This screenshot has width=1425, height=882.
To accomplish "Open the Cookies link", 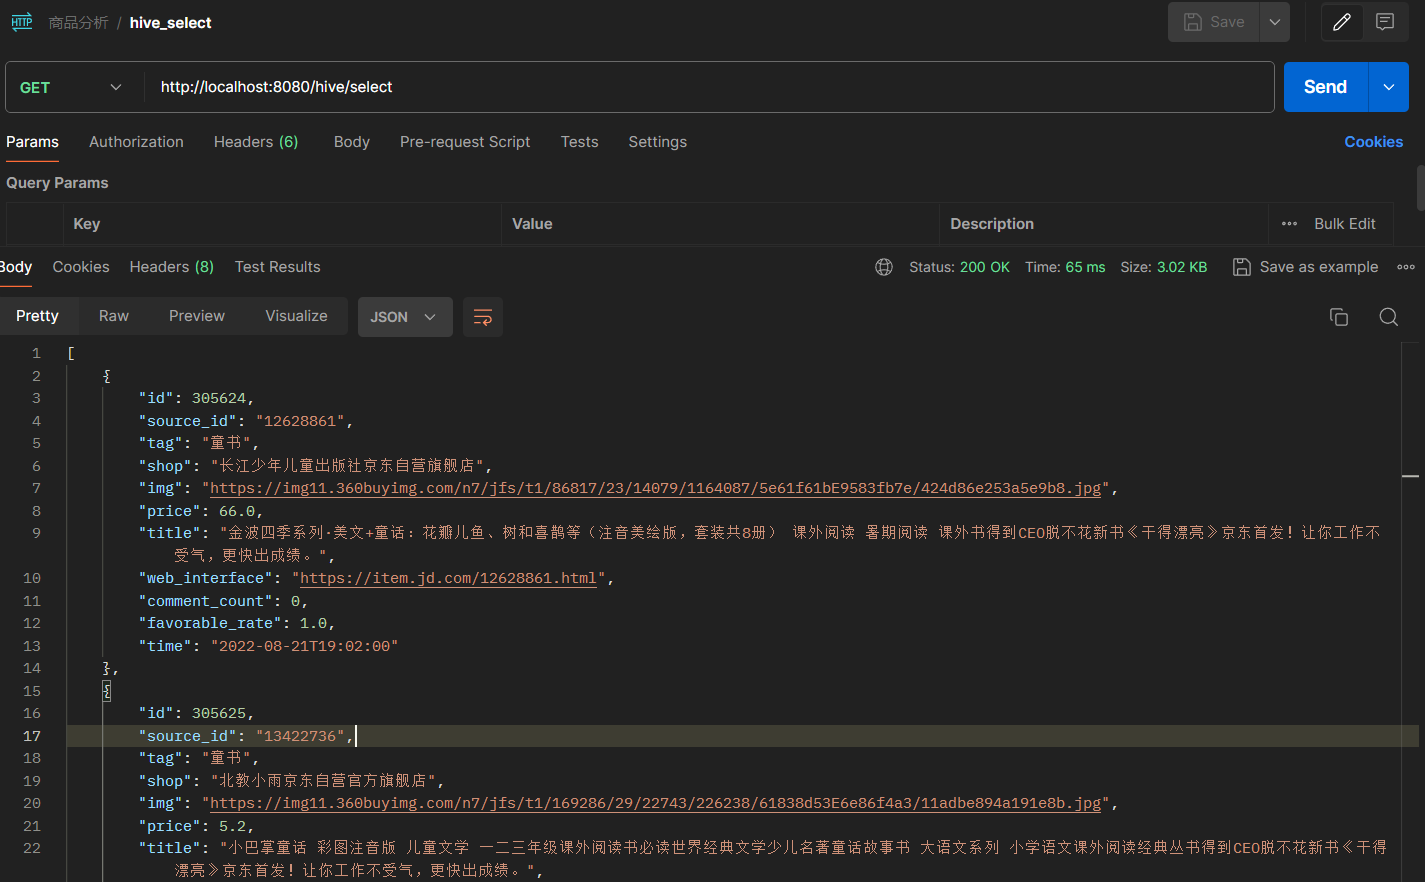I will 1373,142.
